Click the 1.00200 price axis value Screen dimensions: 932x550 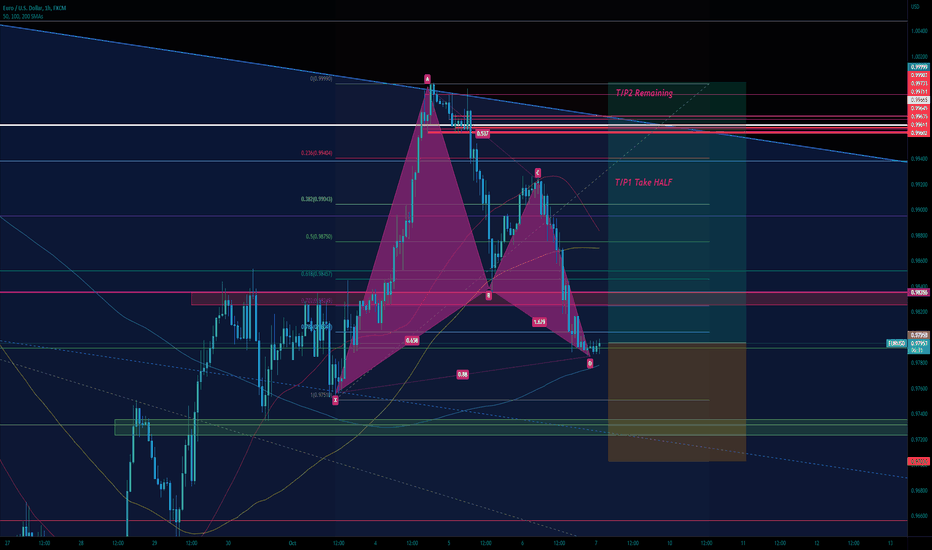(919, 56)
